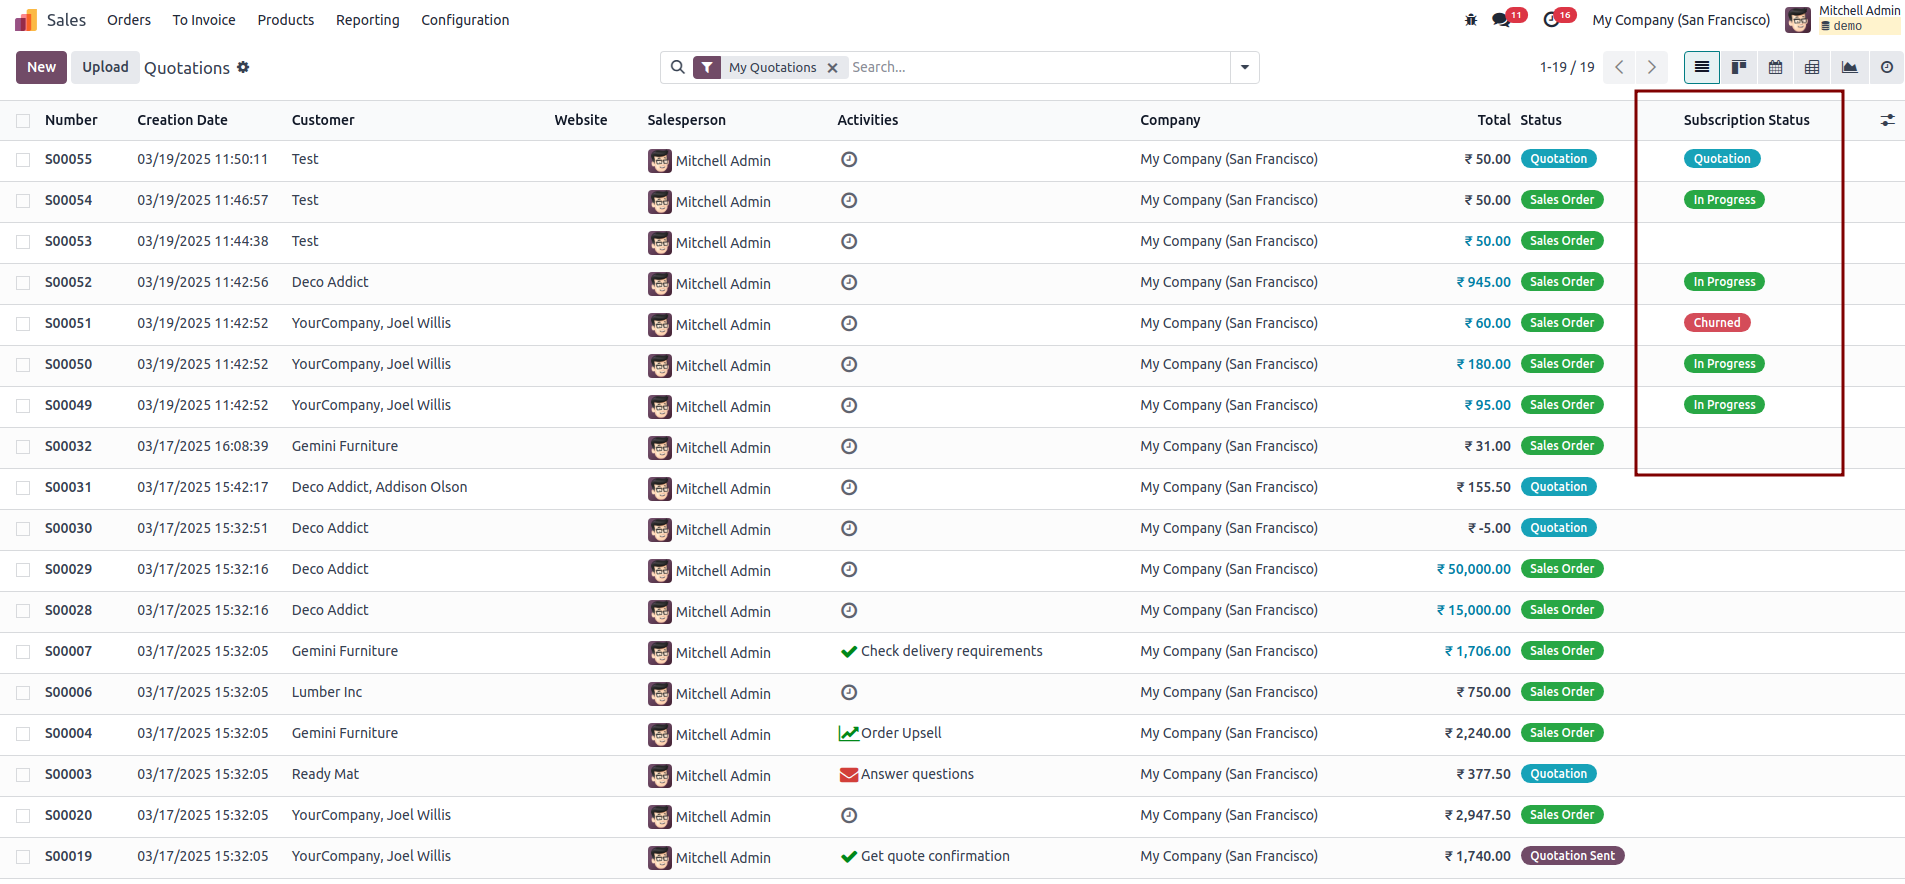Toggle the select-all header checkbox
This screenshot has height=884, width=1905.
[23, 121]
